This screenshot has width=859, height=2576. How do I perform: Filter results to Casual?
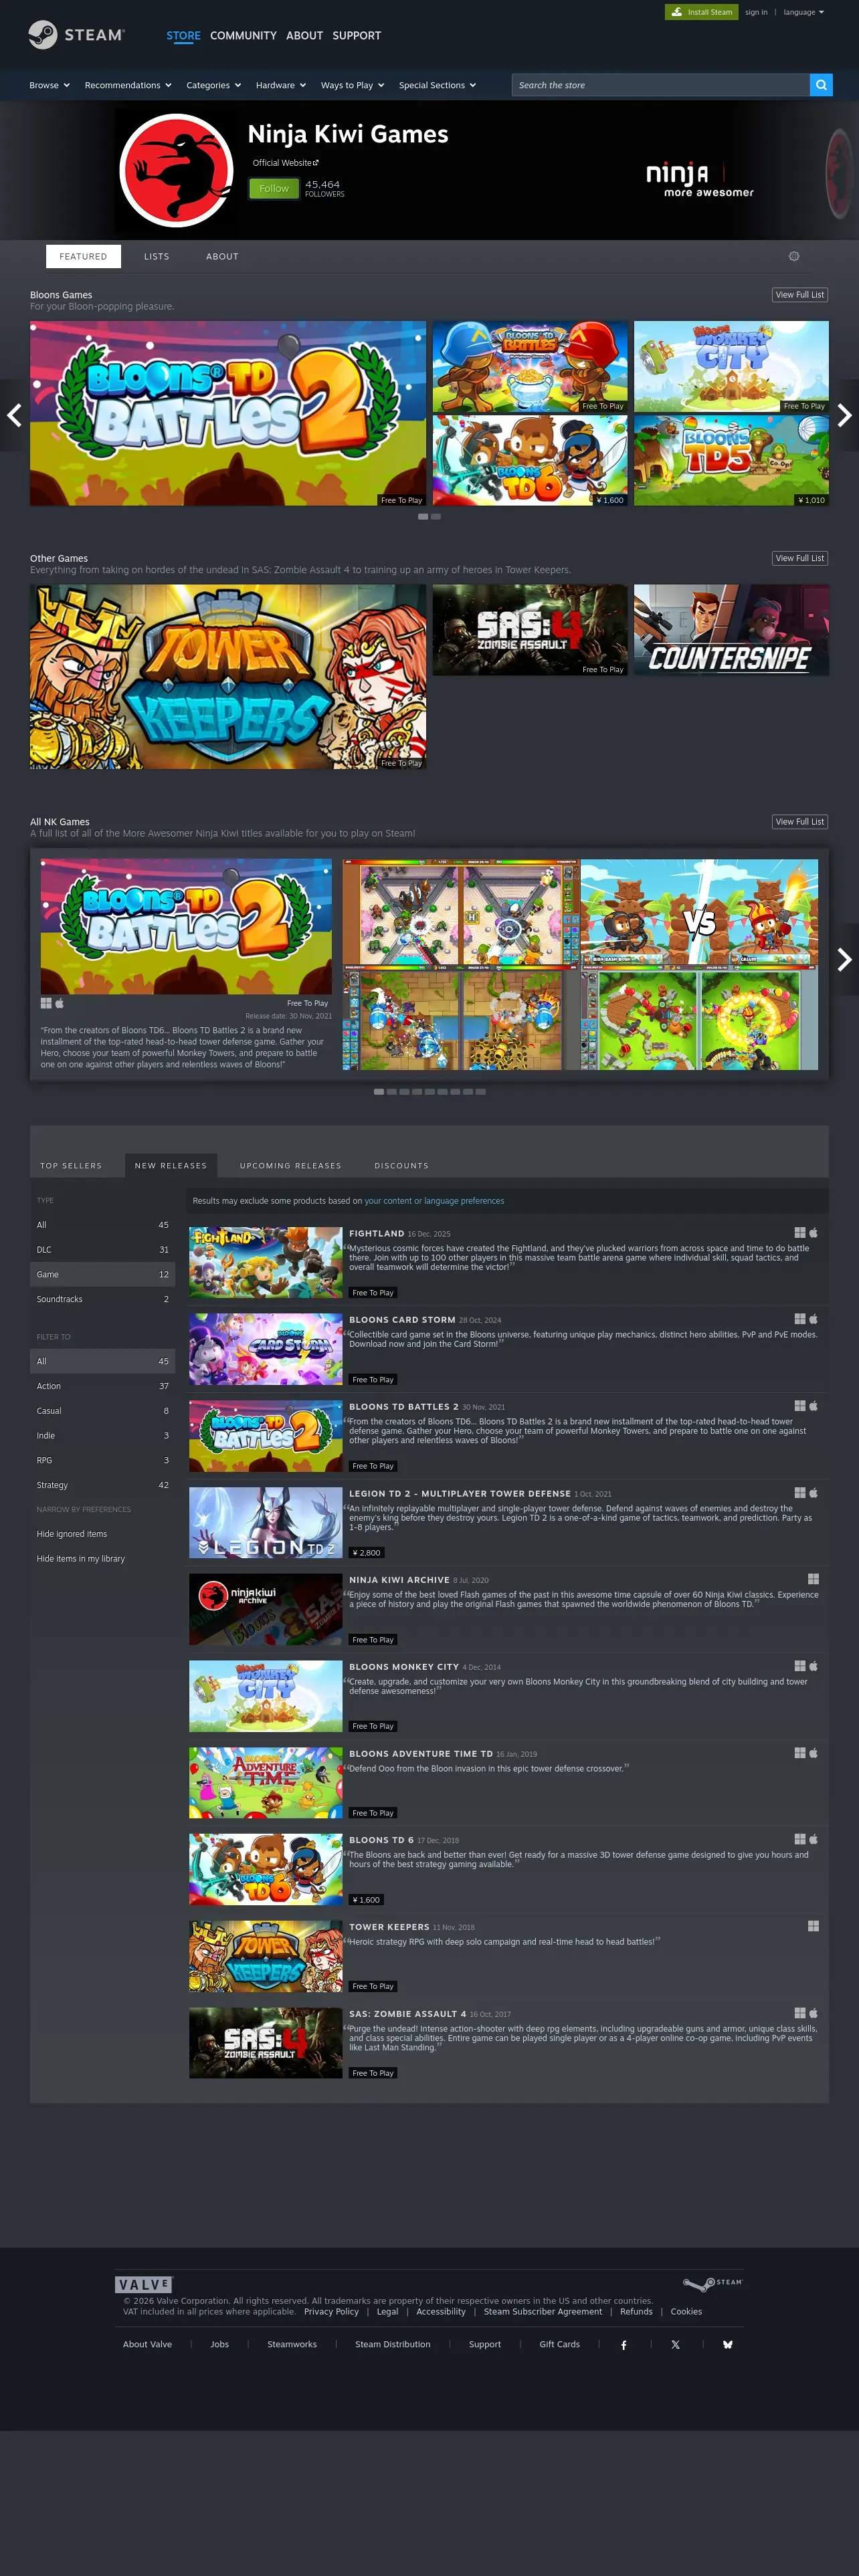[103, 1412]
